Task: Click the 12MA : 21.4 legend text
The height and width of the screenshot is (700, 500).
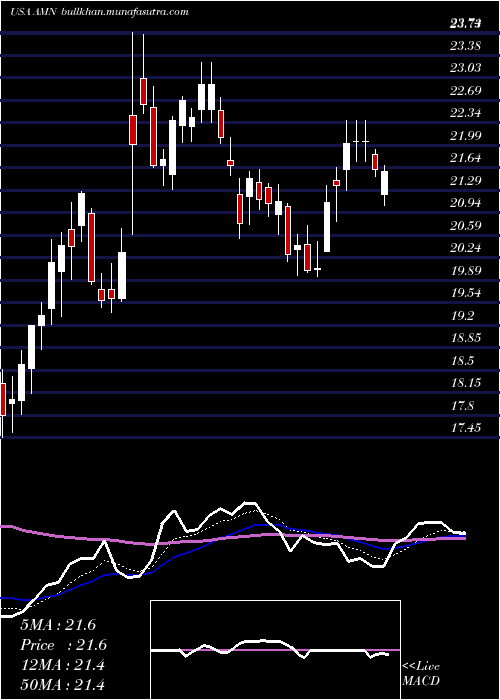Action: click(62, 665)
